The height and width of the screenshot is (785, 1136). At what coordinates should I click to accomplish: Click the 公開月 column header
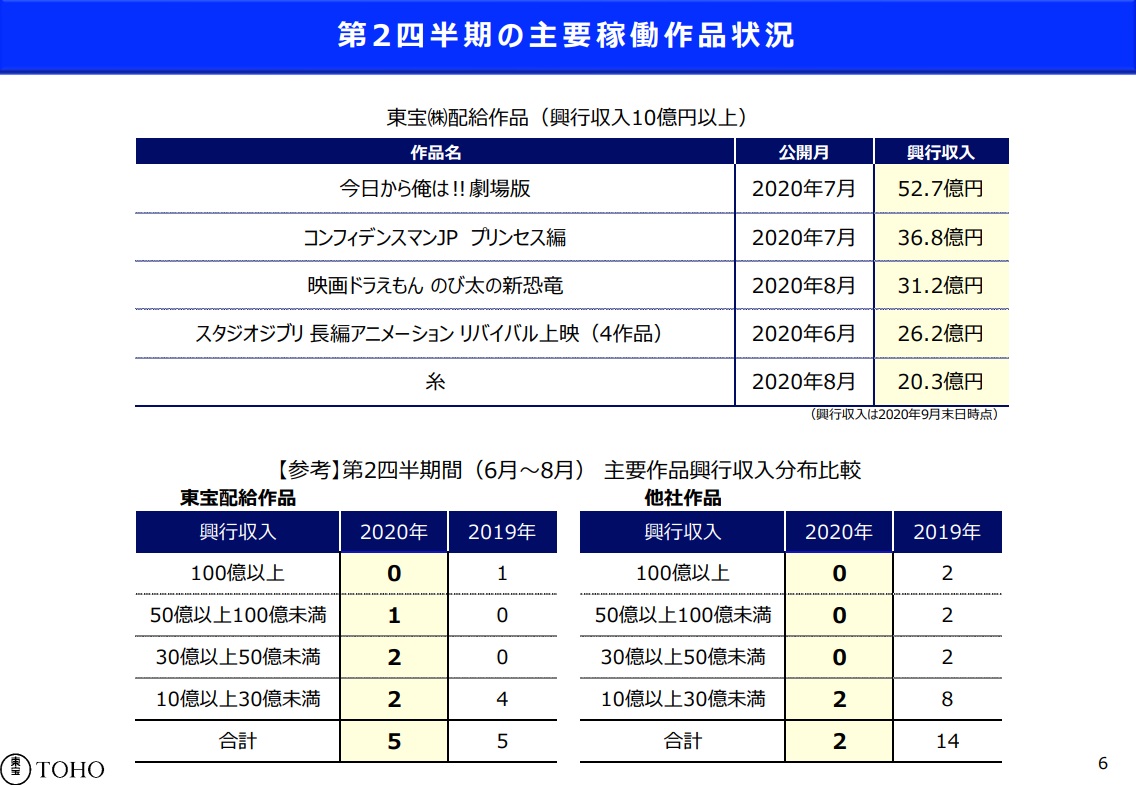click(803, 152)
